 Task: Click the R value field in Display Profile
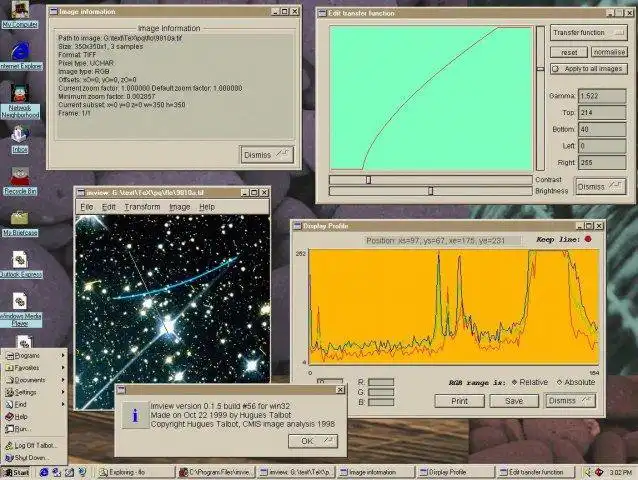click(381, 382)
